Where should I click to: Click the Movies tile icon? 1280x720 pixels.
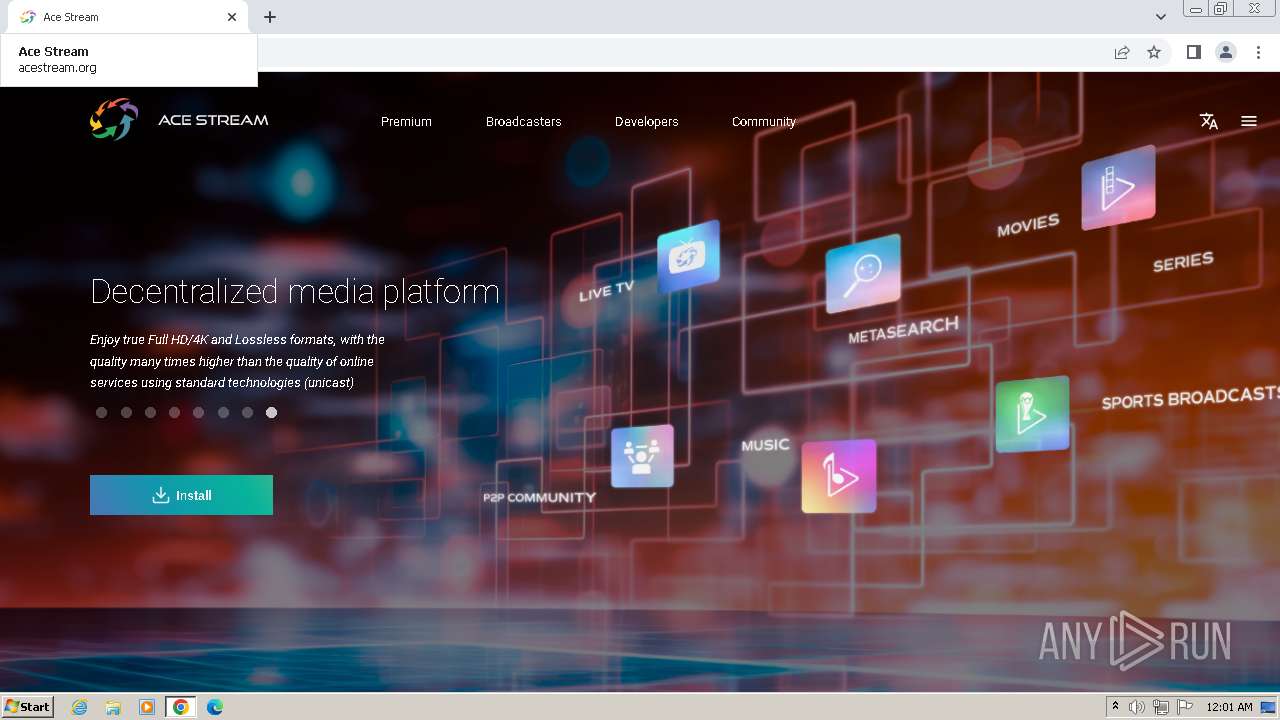(1118, 187)
